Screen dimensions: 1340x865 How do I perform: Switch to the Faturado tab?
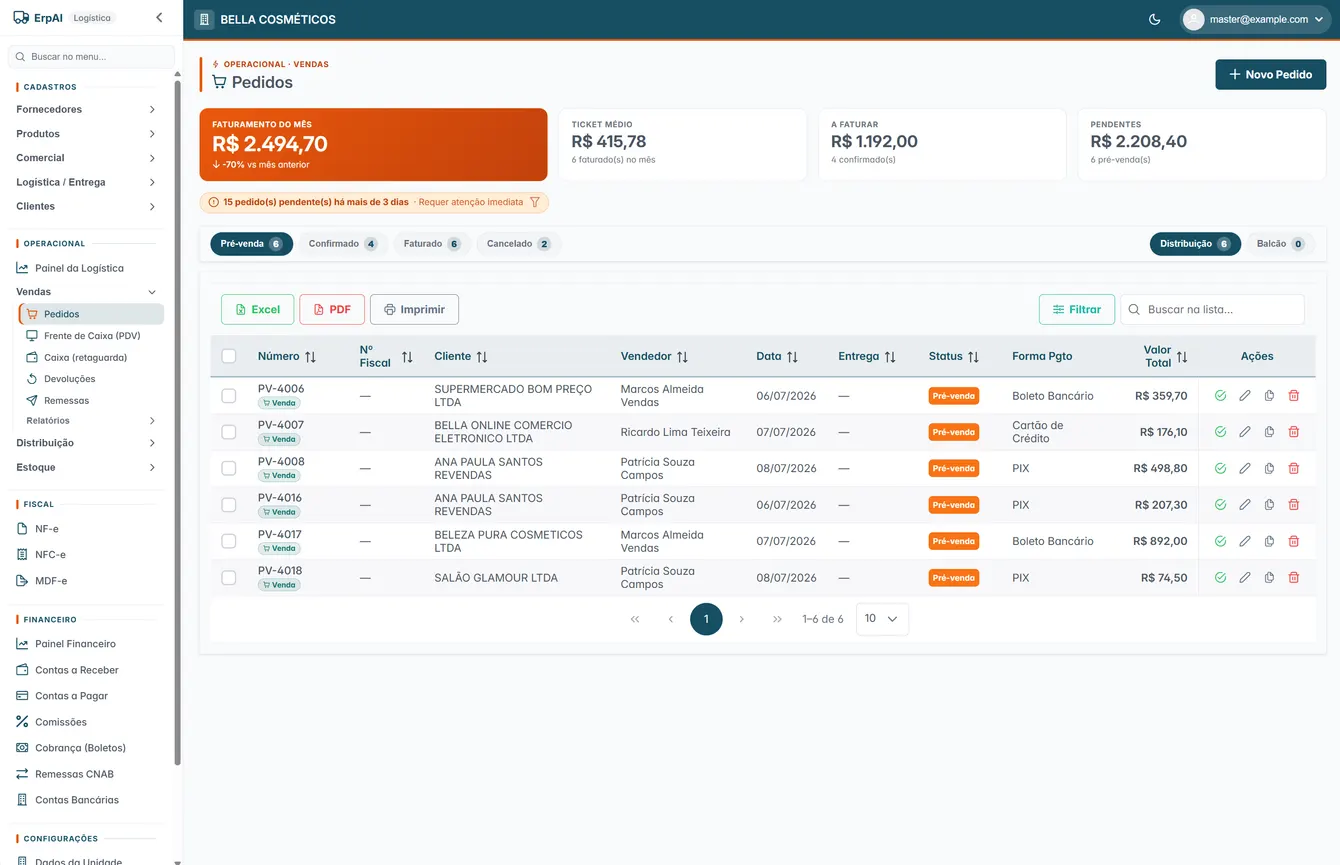pos(432,244)
